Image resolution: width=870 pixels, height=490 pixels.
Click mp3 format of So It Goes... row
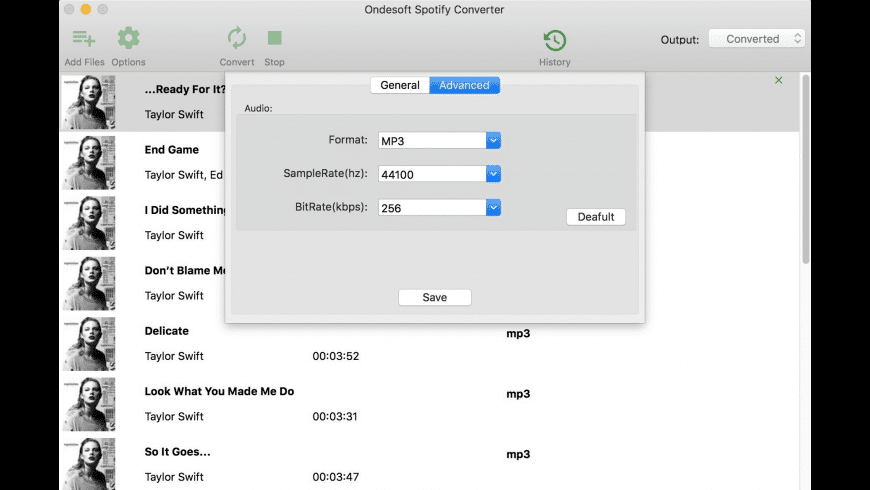[x=518, y=454]
